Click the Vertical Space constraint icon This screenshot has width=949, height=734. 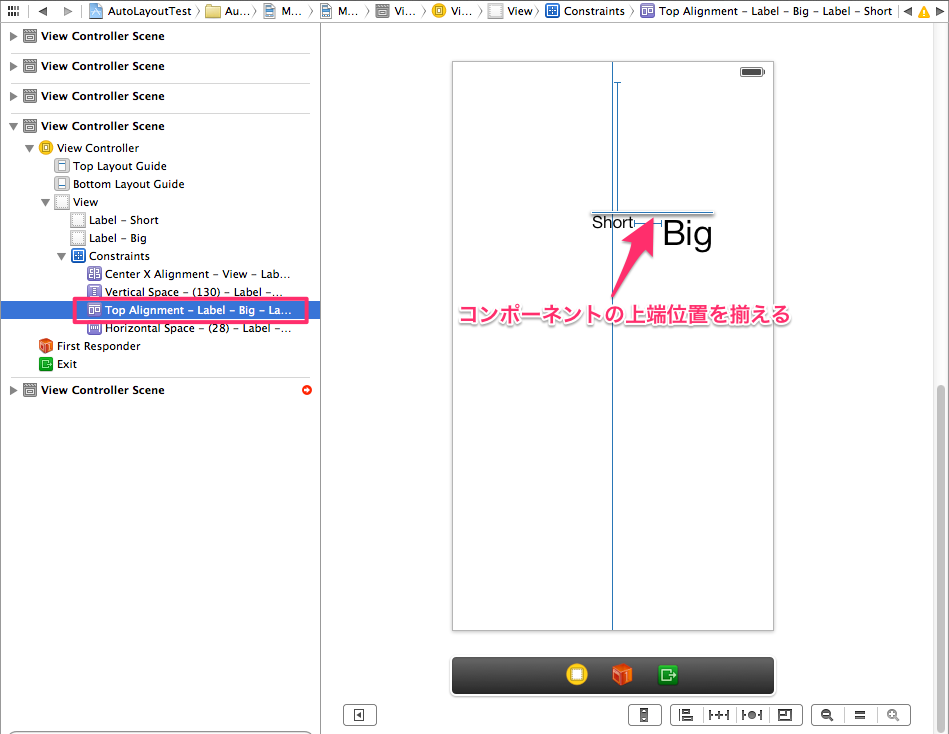pos(94,292)
